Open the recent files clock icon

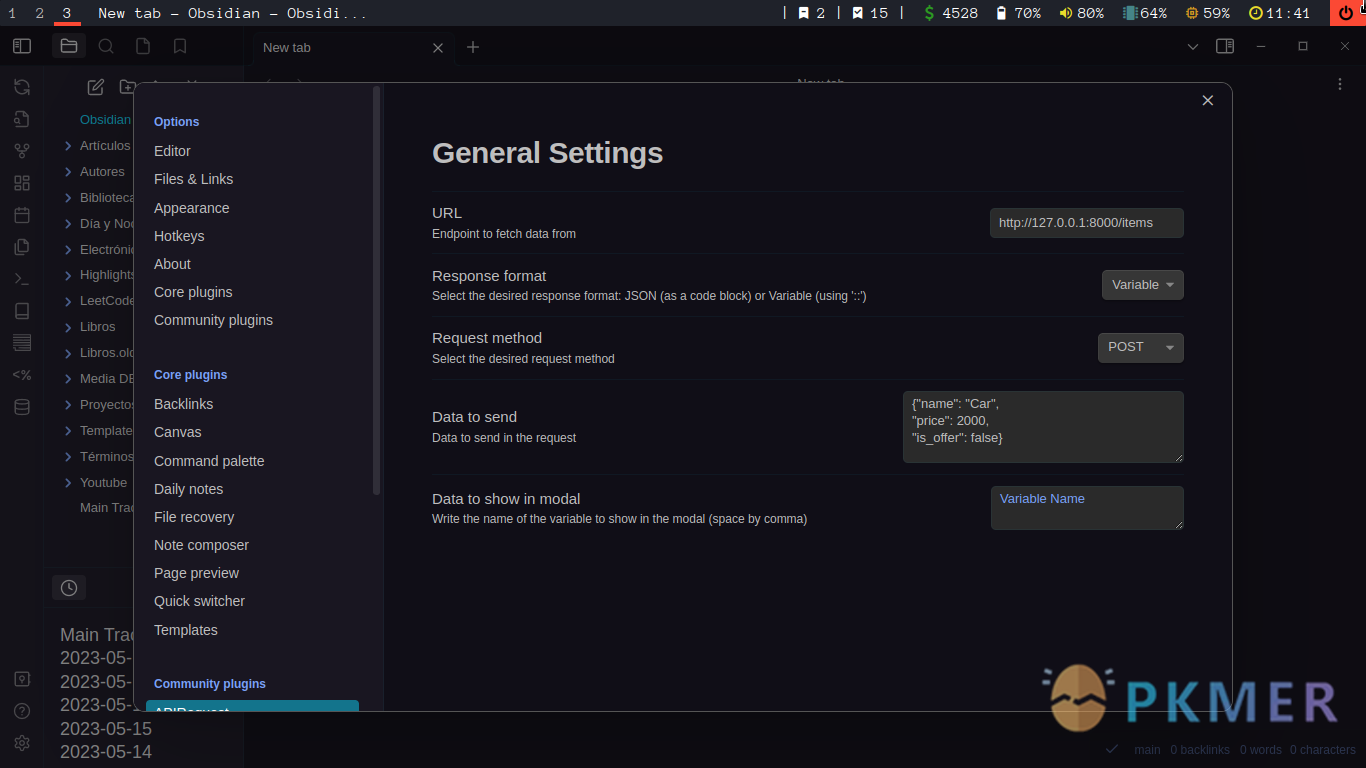click(69, 588)
